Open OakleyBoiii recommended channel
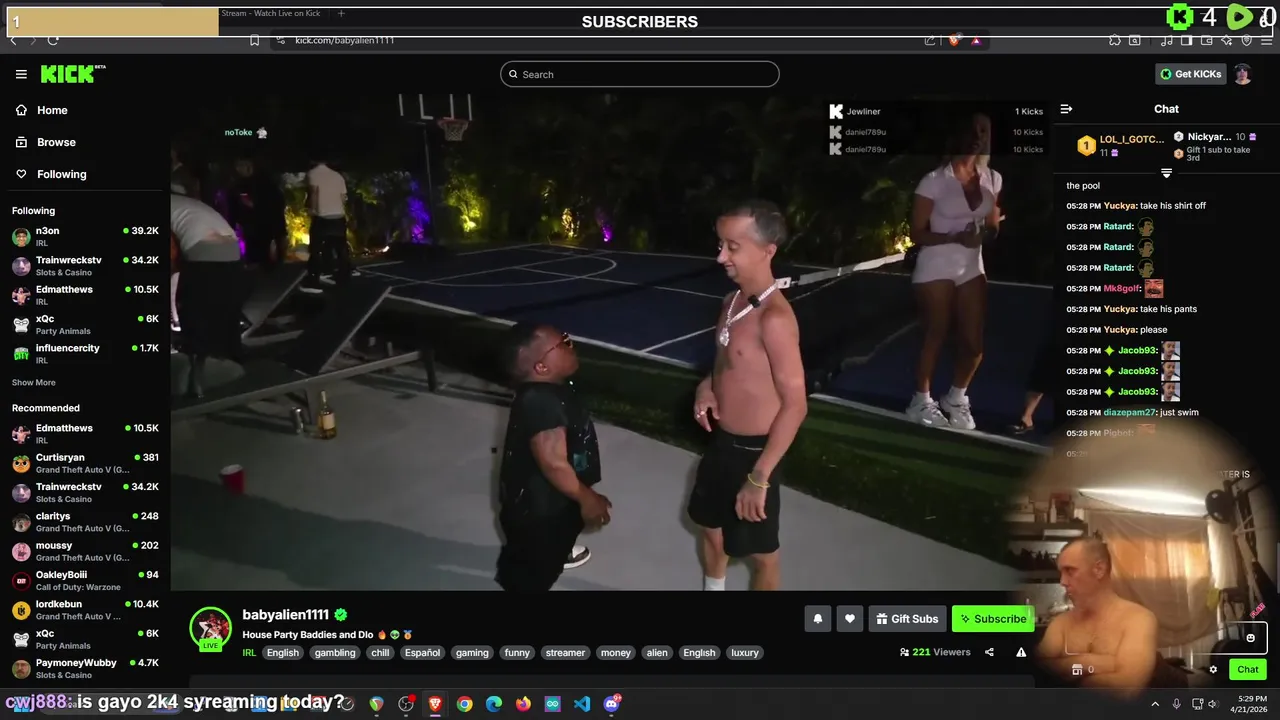Screen dimensions: 1280x720 click(85, 580)
